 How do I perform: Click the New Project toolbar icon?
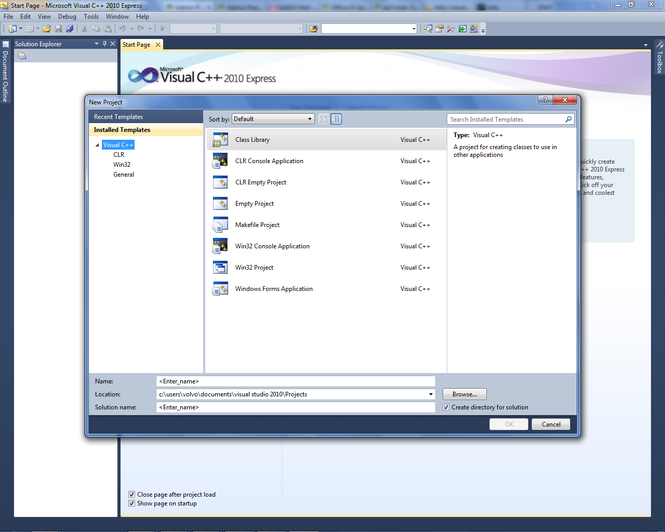[12, 29]
